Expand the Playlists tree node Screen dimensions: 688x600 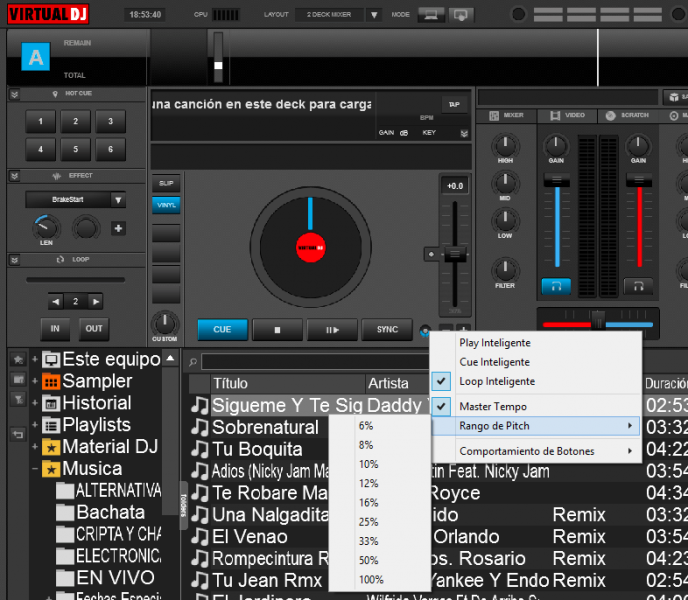35,424
